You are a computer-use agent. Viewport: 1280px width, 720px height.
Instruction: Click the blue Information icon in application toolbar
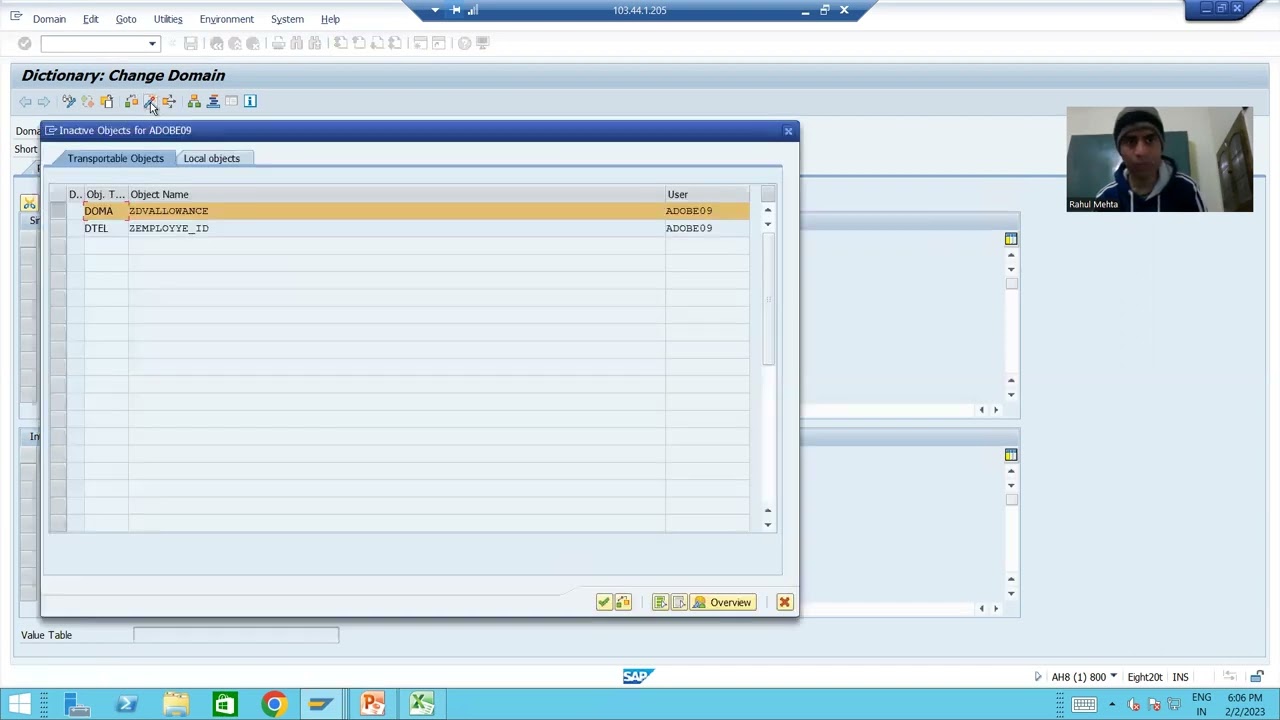[x=250, y=101]
